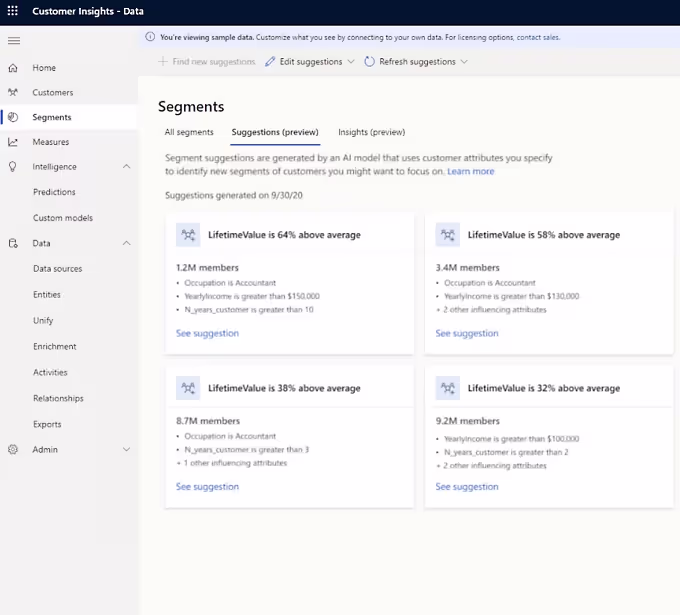Open Data sources in the sidebar
Viewport: 680px width, 615px height.
58,269
